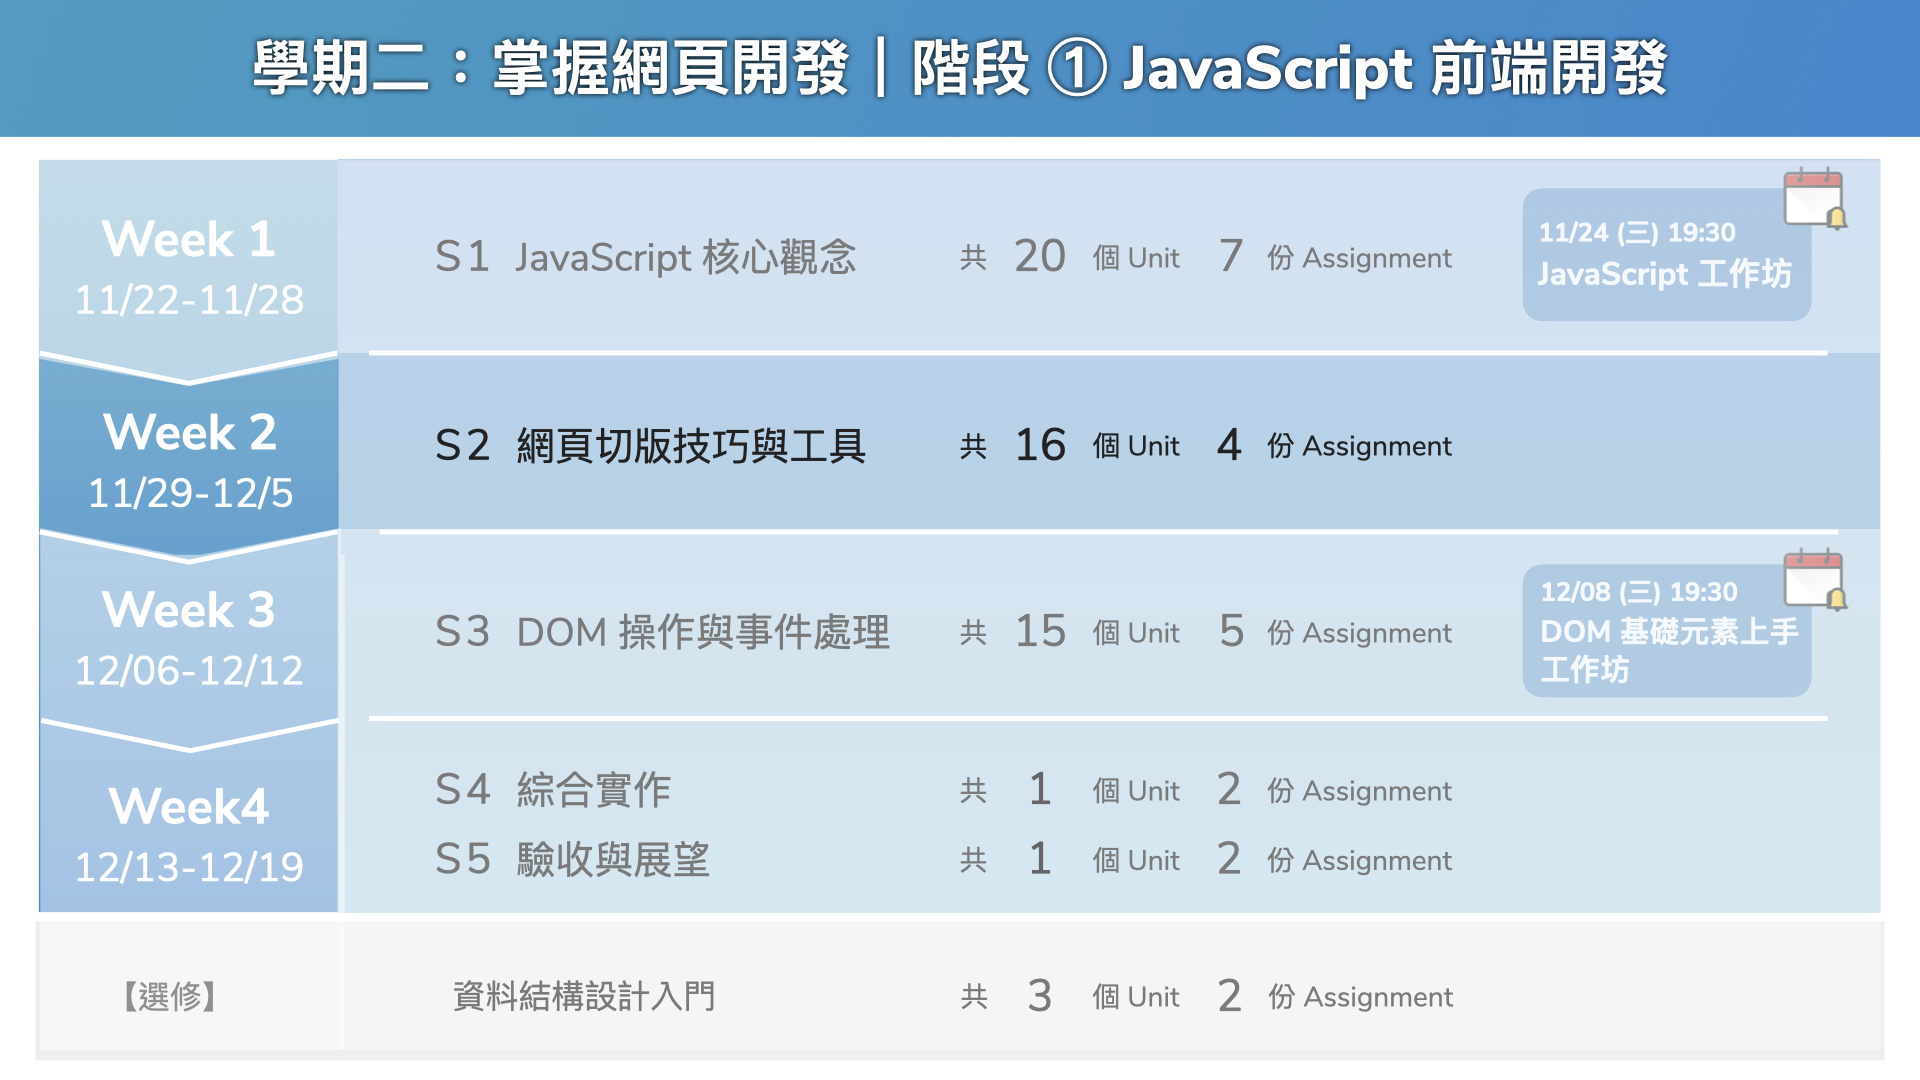1920x1080 pixels.
Task: Select the Week4 chevron tab
Action: pyautogui.click(x=189, y=833)
